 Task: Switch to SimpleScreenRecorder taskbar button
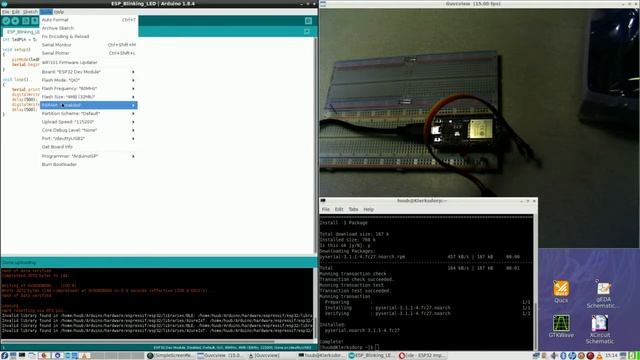(x=171, y=356)
